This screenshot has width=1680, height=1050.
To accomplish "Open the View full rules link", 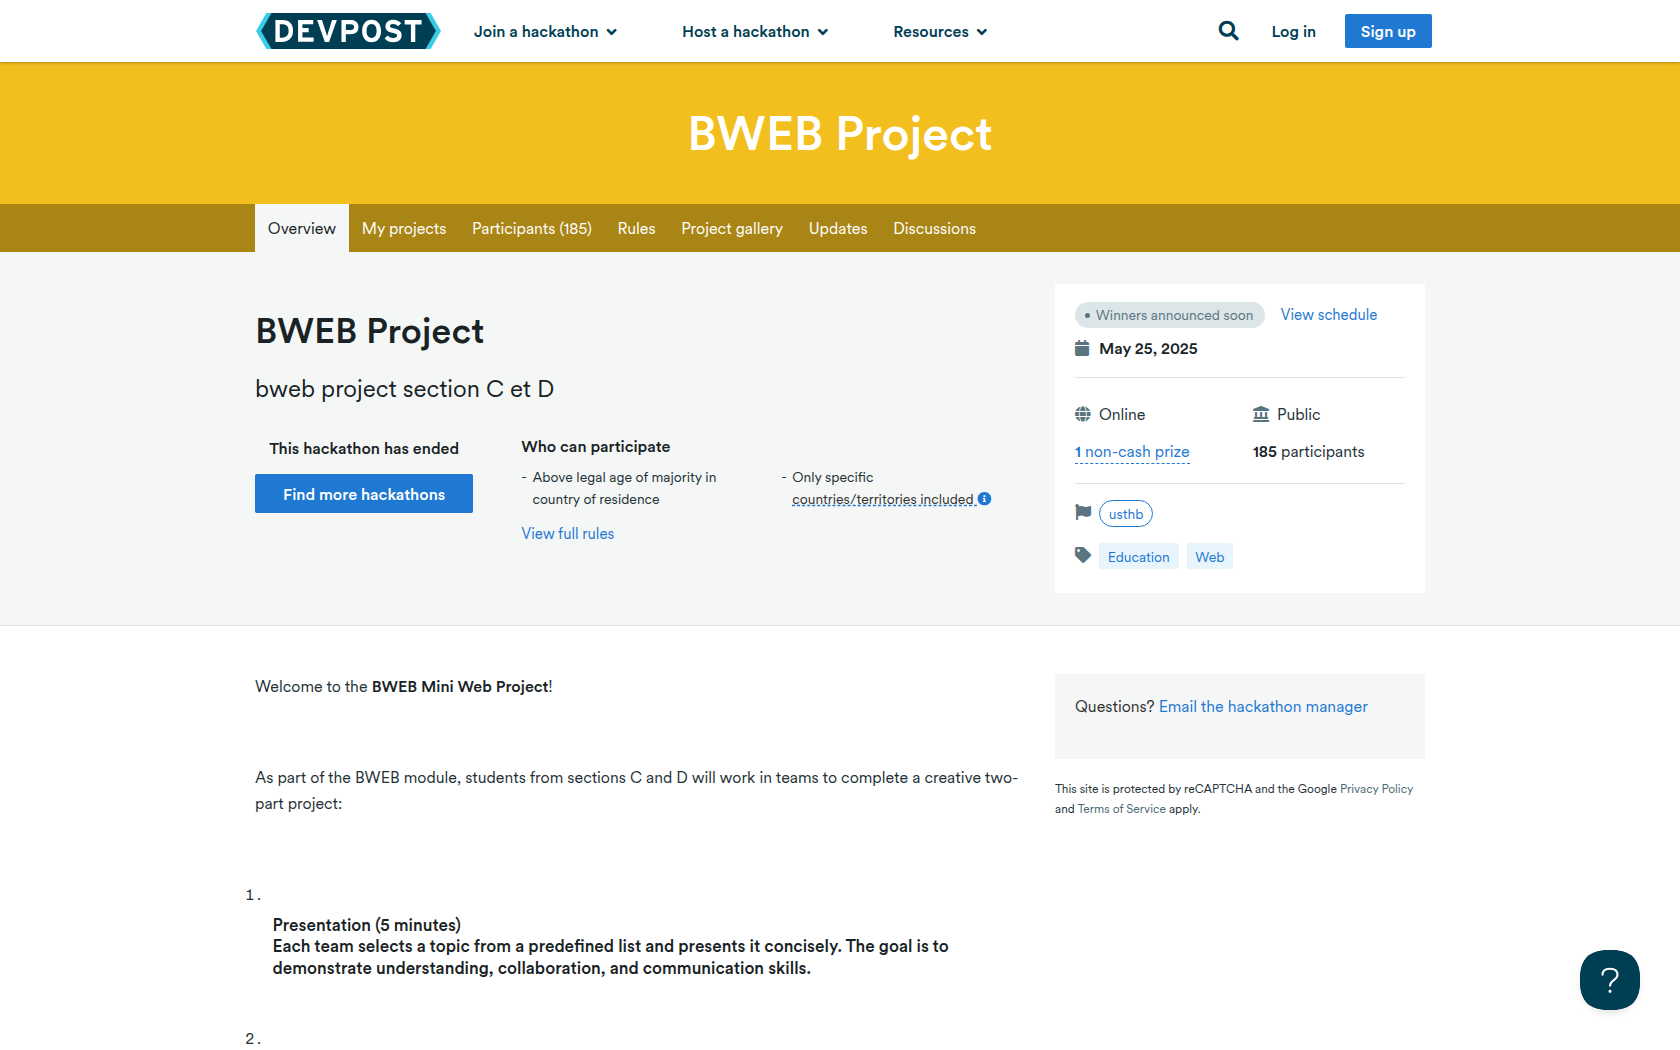I will click(x=567, y=534).
